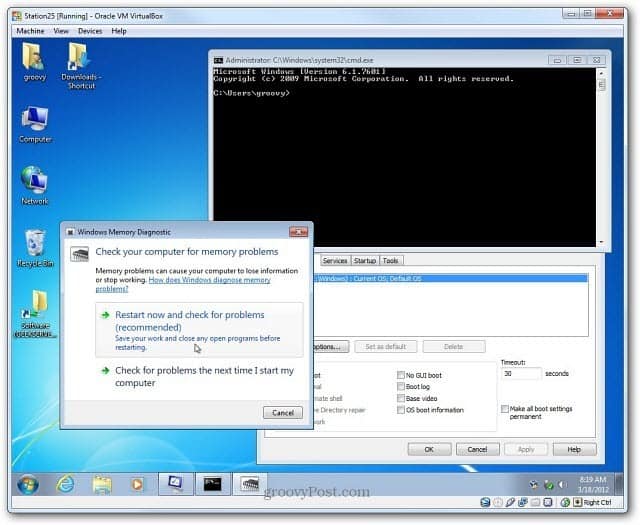
Task: Switch to Memory Diagnostic taskbar button
Action: tap(250, 484)
